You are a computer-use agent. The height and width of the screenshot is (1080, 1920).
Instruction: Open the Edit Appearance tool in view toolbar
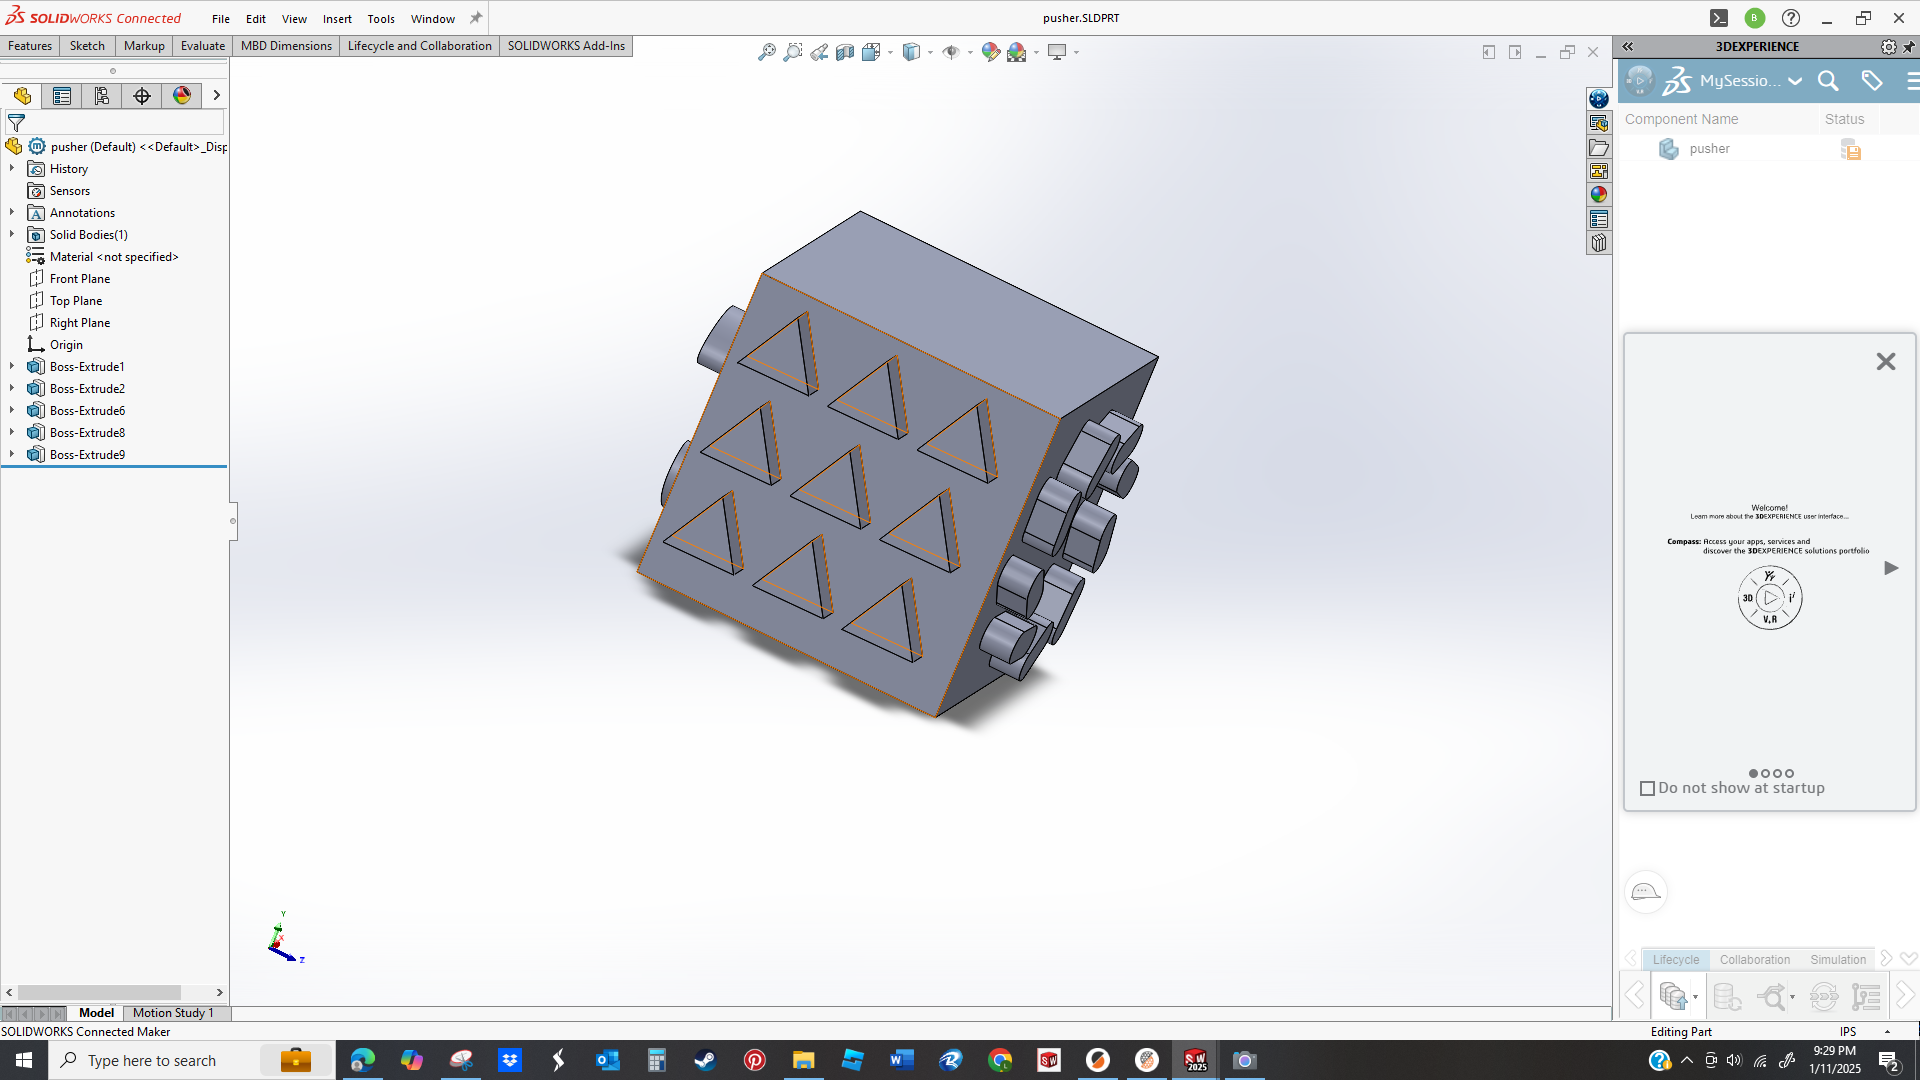[x=990, y=52]
